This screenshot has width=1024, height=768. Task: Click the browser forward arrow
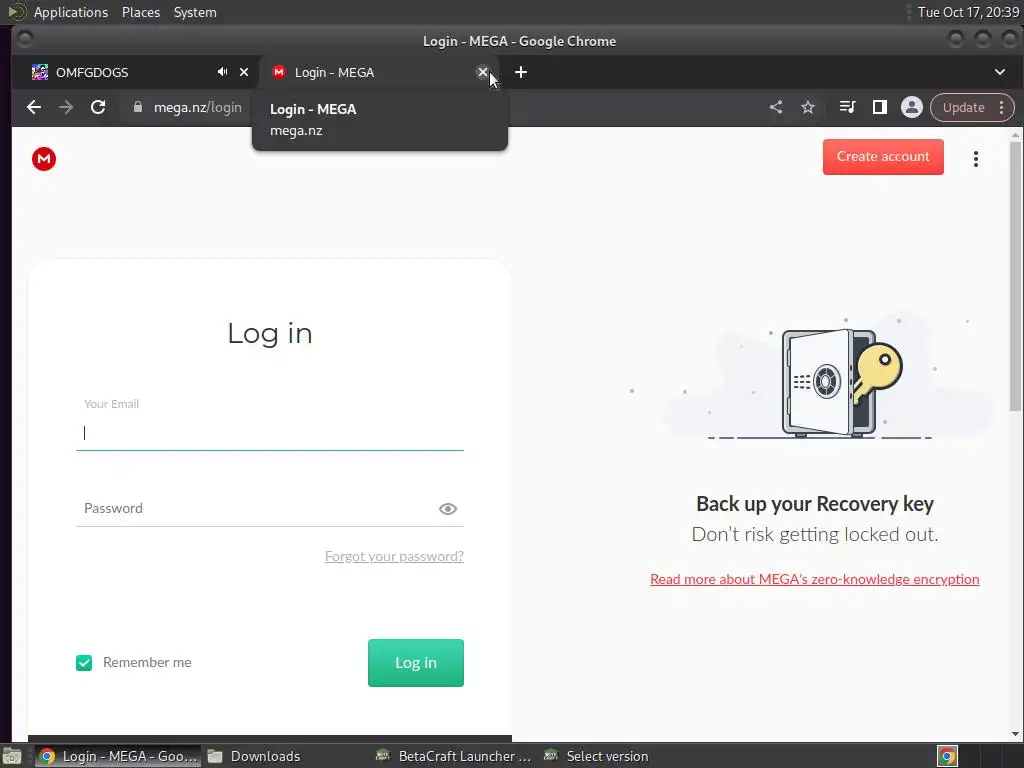click(x=66, y=107)
